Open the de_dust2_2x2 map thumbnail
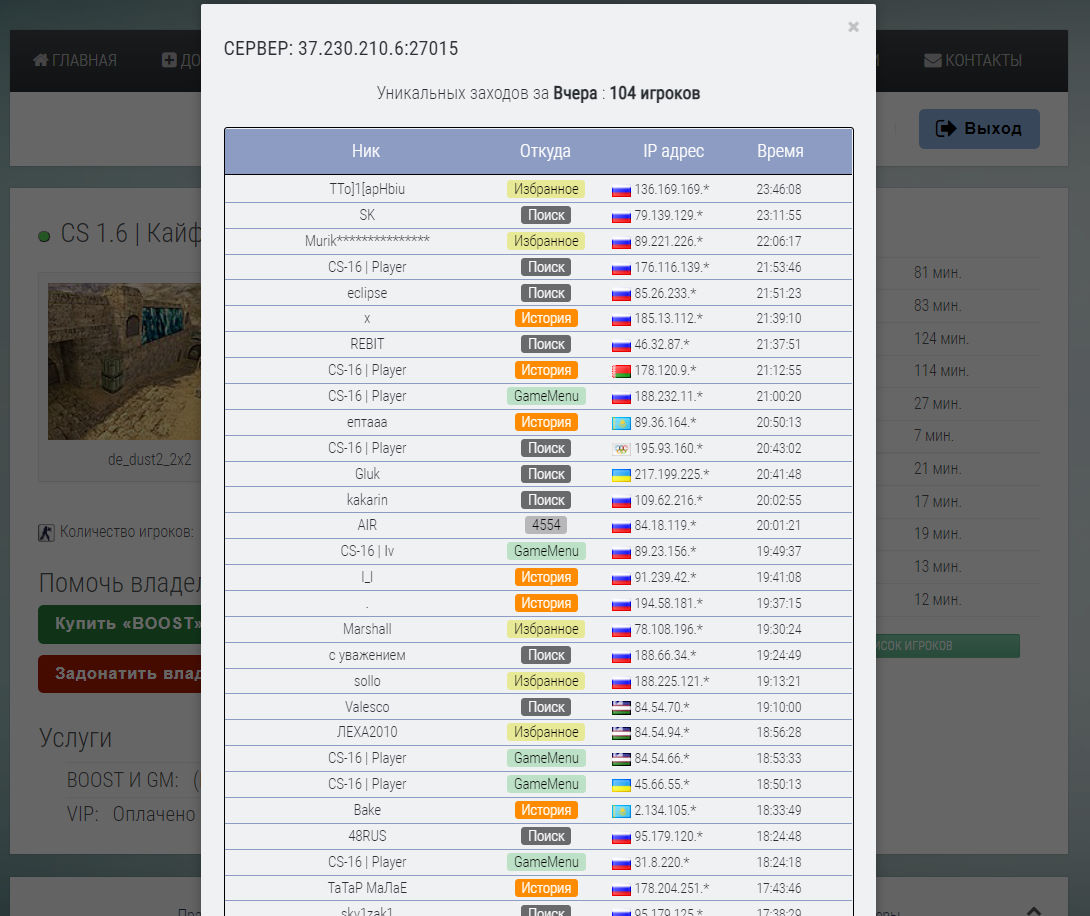 pyautogui.click(x=124, y=361)
